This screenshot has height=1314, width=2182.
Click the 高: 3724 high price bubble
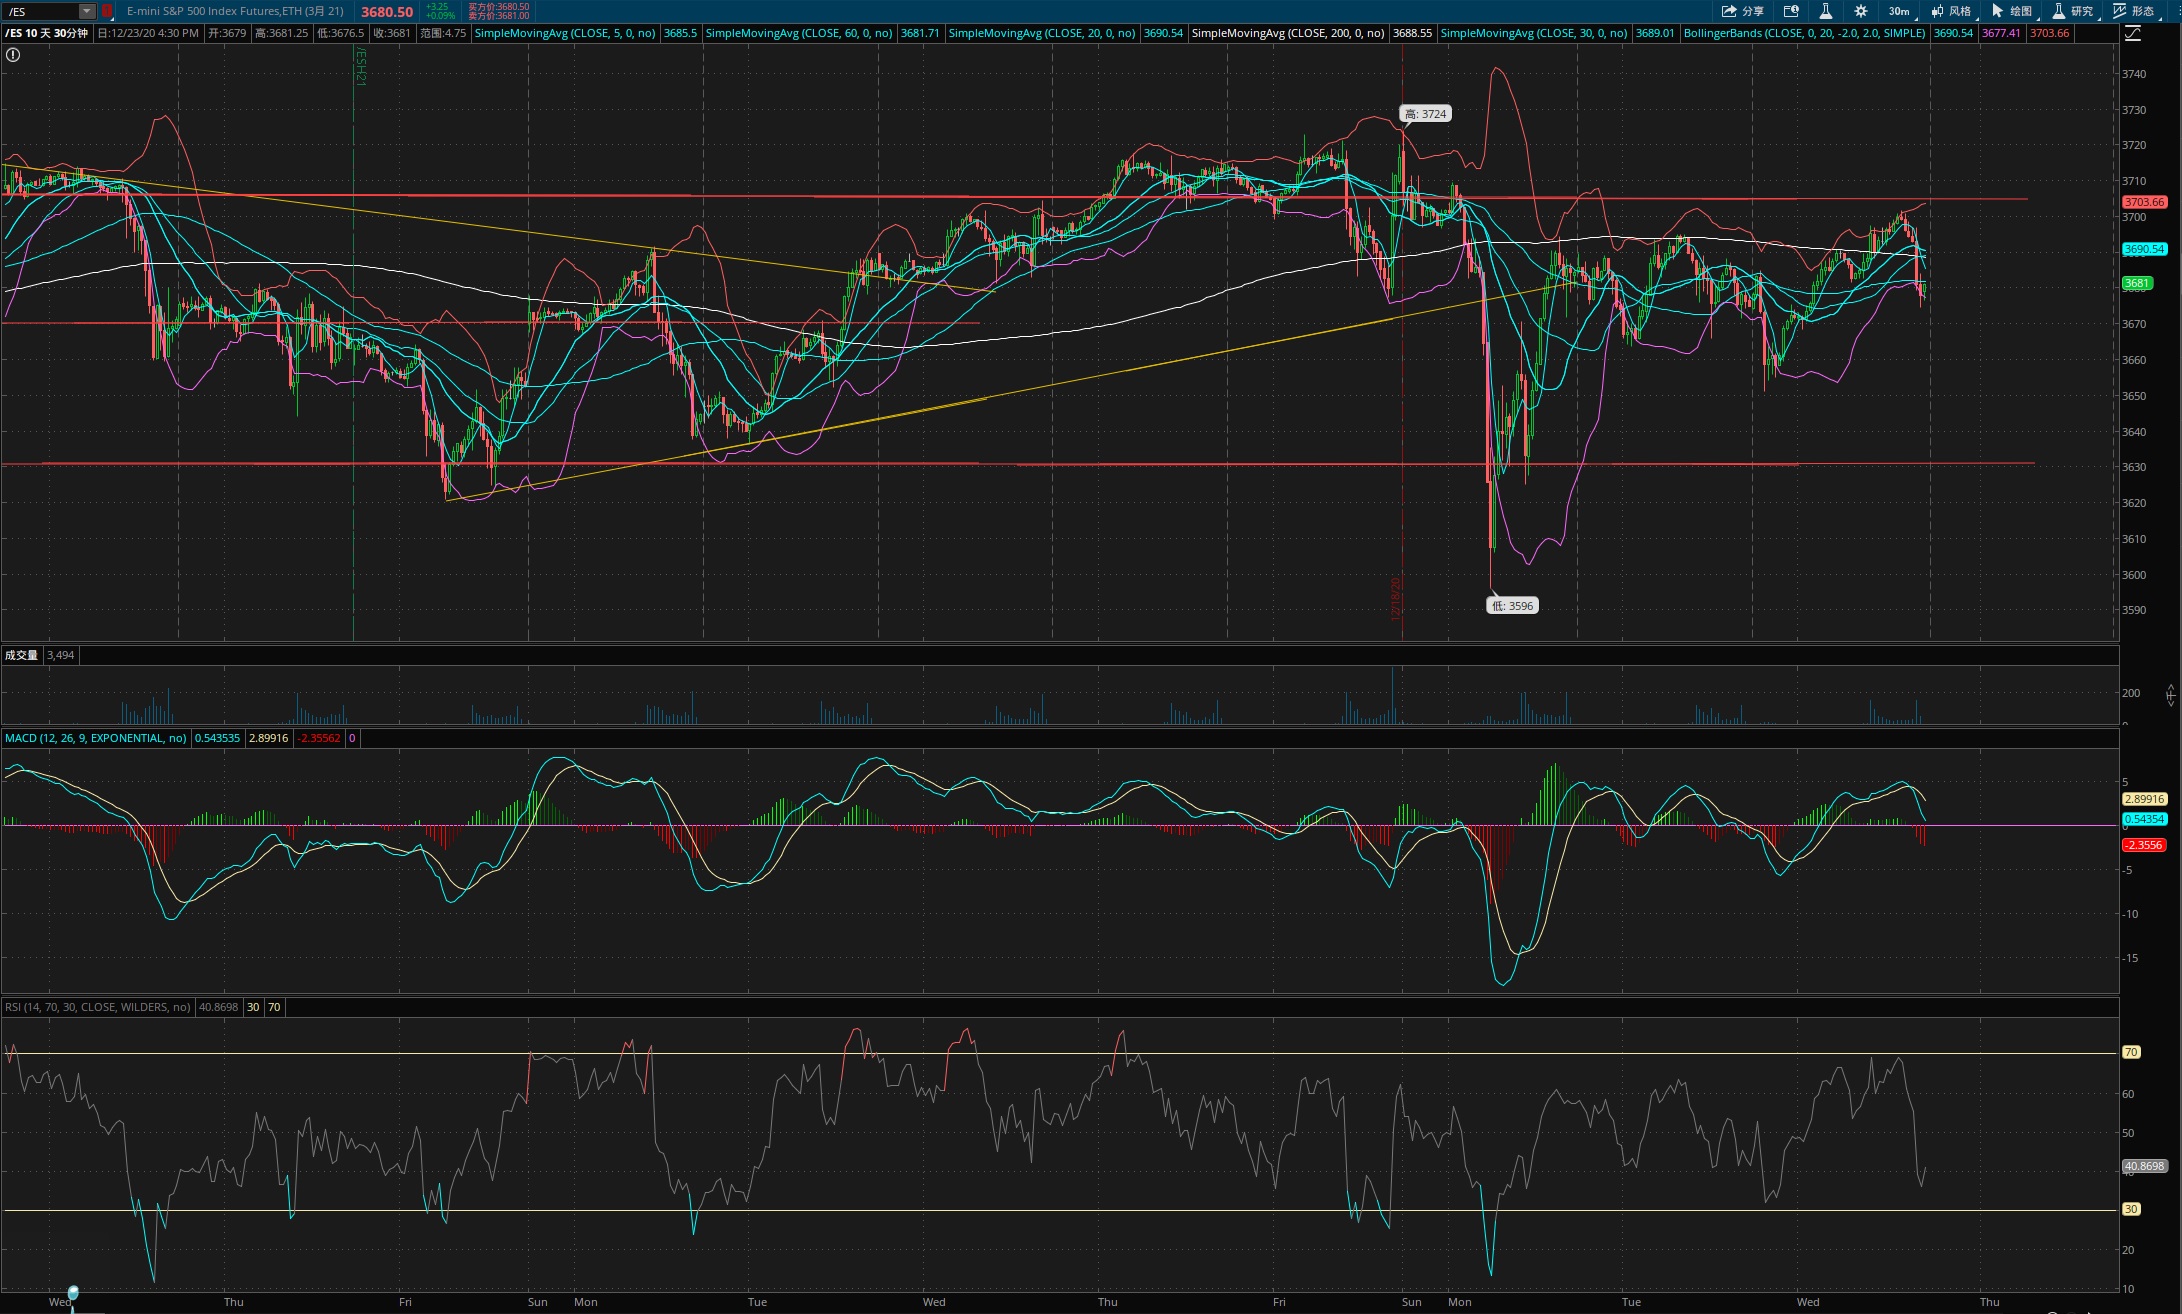click(x=1425, y=114)
